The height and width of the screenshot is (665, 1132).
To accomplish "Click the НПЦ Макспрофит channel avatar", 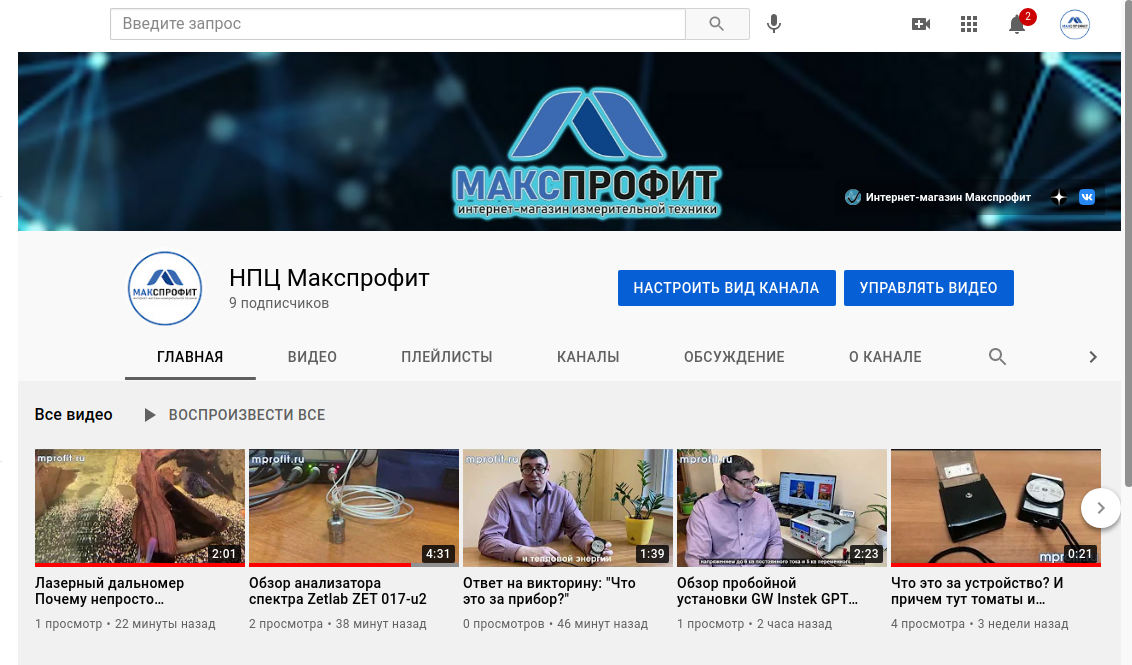I will click(x=165, y=288).
